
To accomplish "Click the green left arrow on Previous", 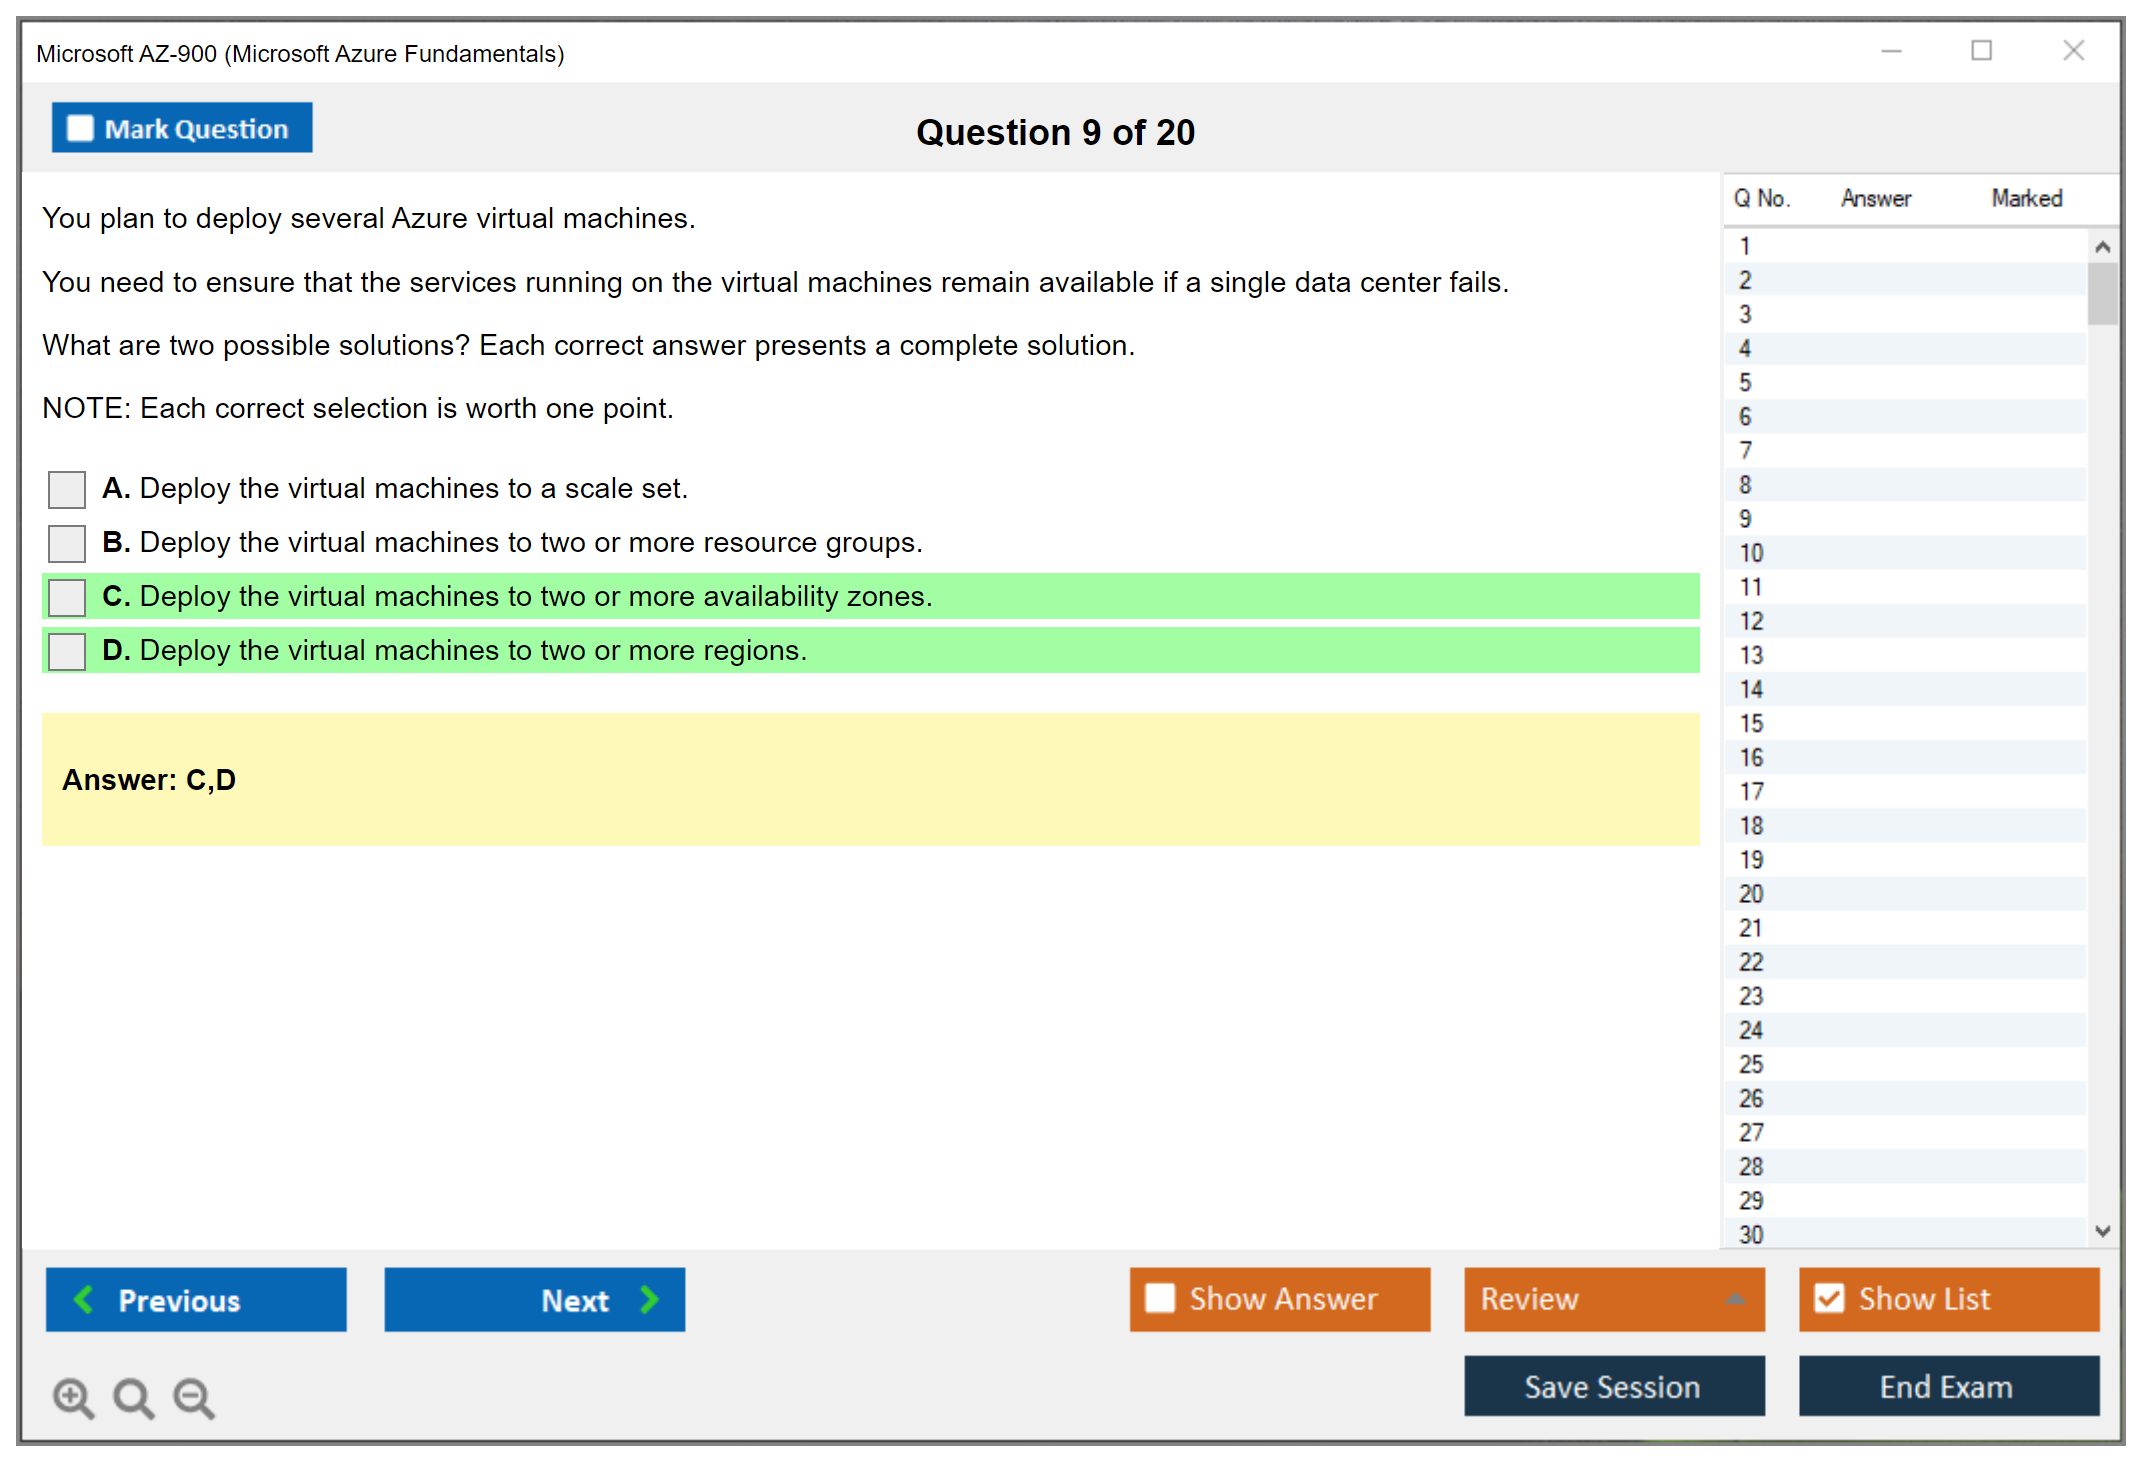I will [84, 1299].
